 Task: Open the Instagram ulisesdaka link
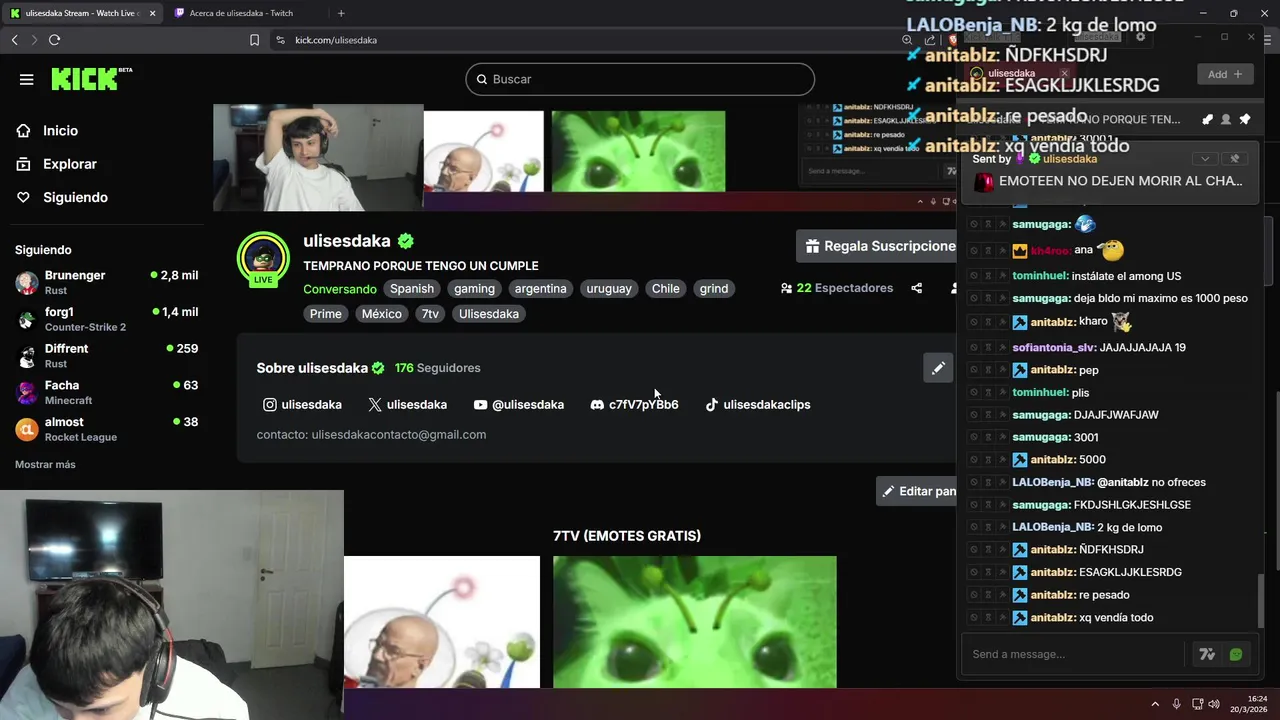(x=302, y=405)
